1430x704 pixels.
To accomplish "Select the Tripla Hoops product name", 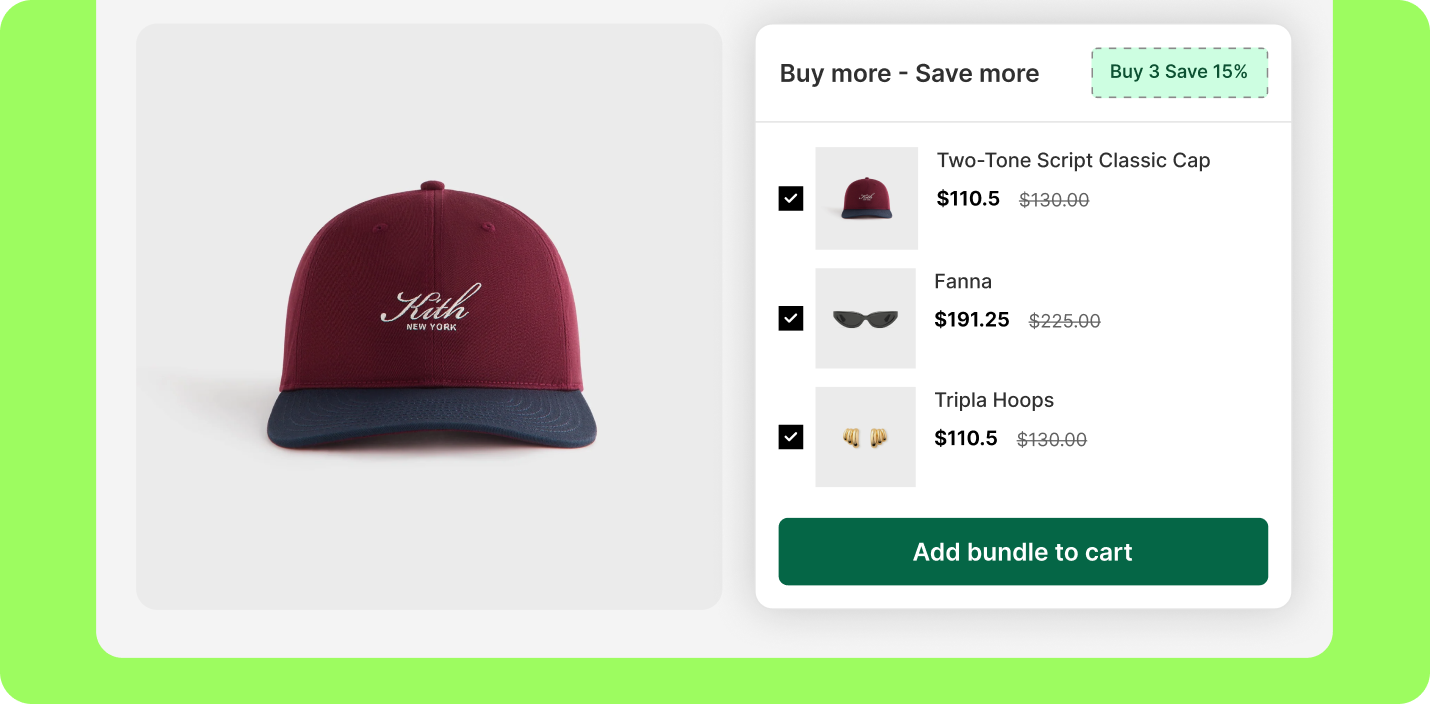I will [x=994, y=400].
